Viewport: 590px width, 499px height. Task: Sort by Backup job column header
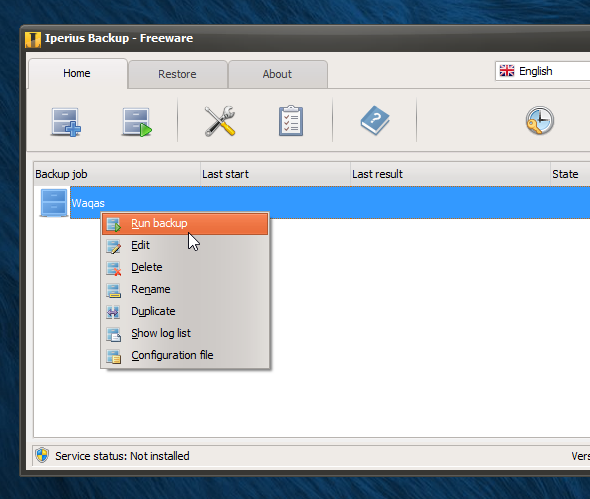tap(117, 174)
